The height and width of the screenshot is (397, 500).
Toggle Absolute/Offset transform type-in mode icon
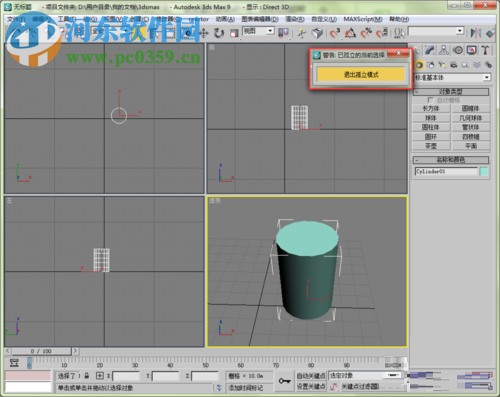point(100,376)
